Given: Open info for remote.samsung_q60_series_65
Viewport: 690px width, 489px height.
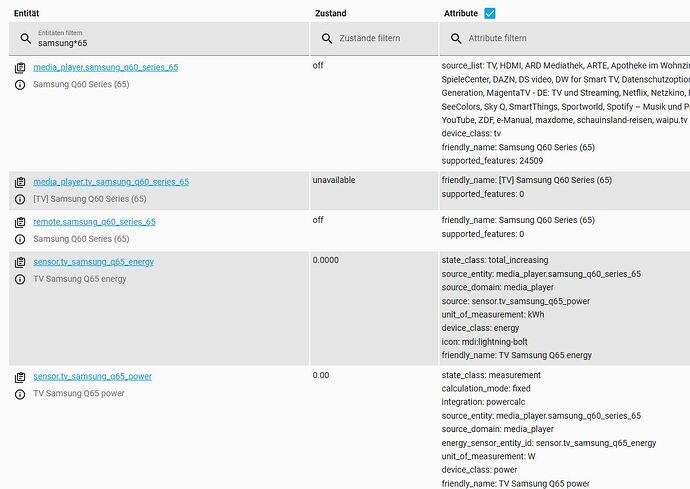Looking at the screenshot, I should click(20, 239).
